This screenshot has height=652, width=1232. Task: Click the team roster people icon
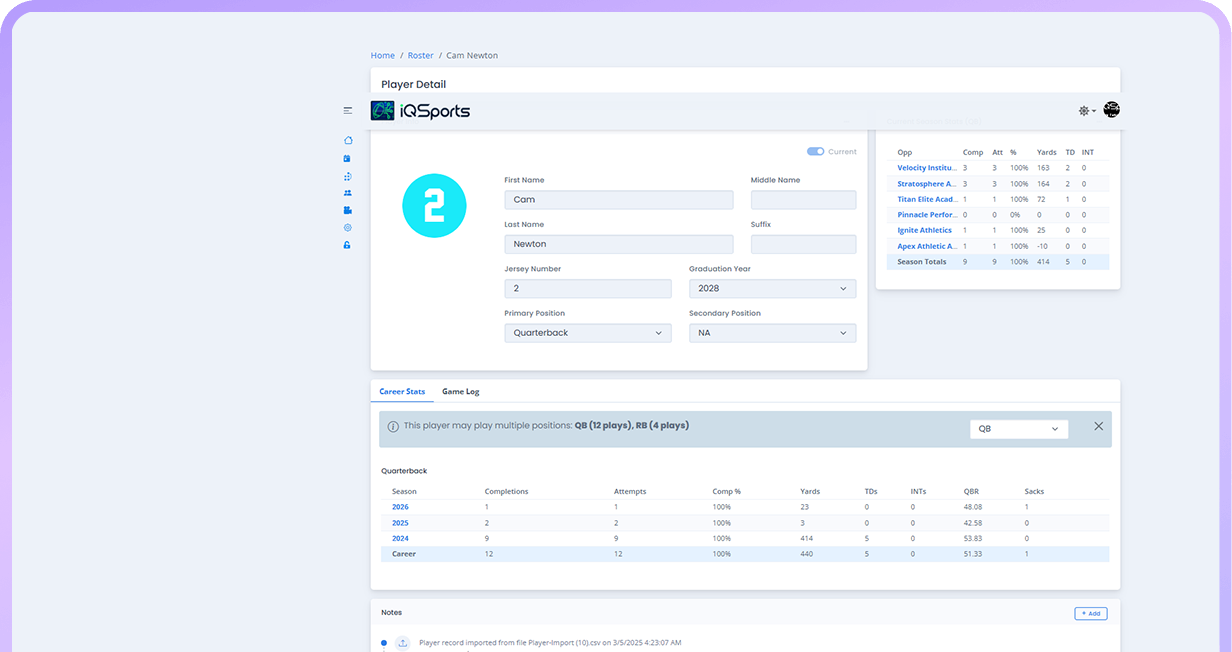pyautogui.click(x=348, y=193)
